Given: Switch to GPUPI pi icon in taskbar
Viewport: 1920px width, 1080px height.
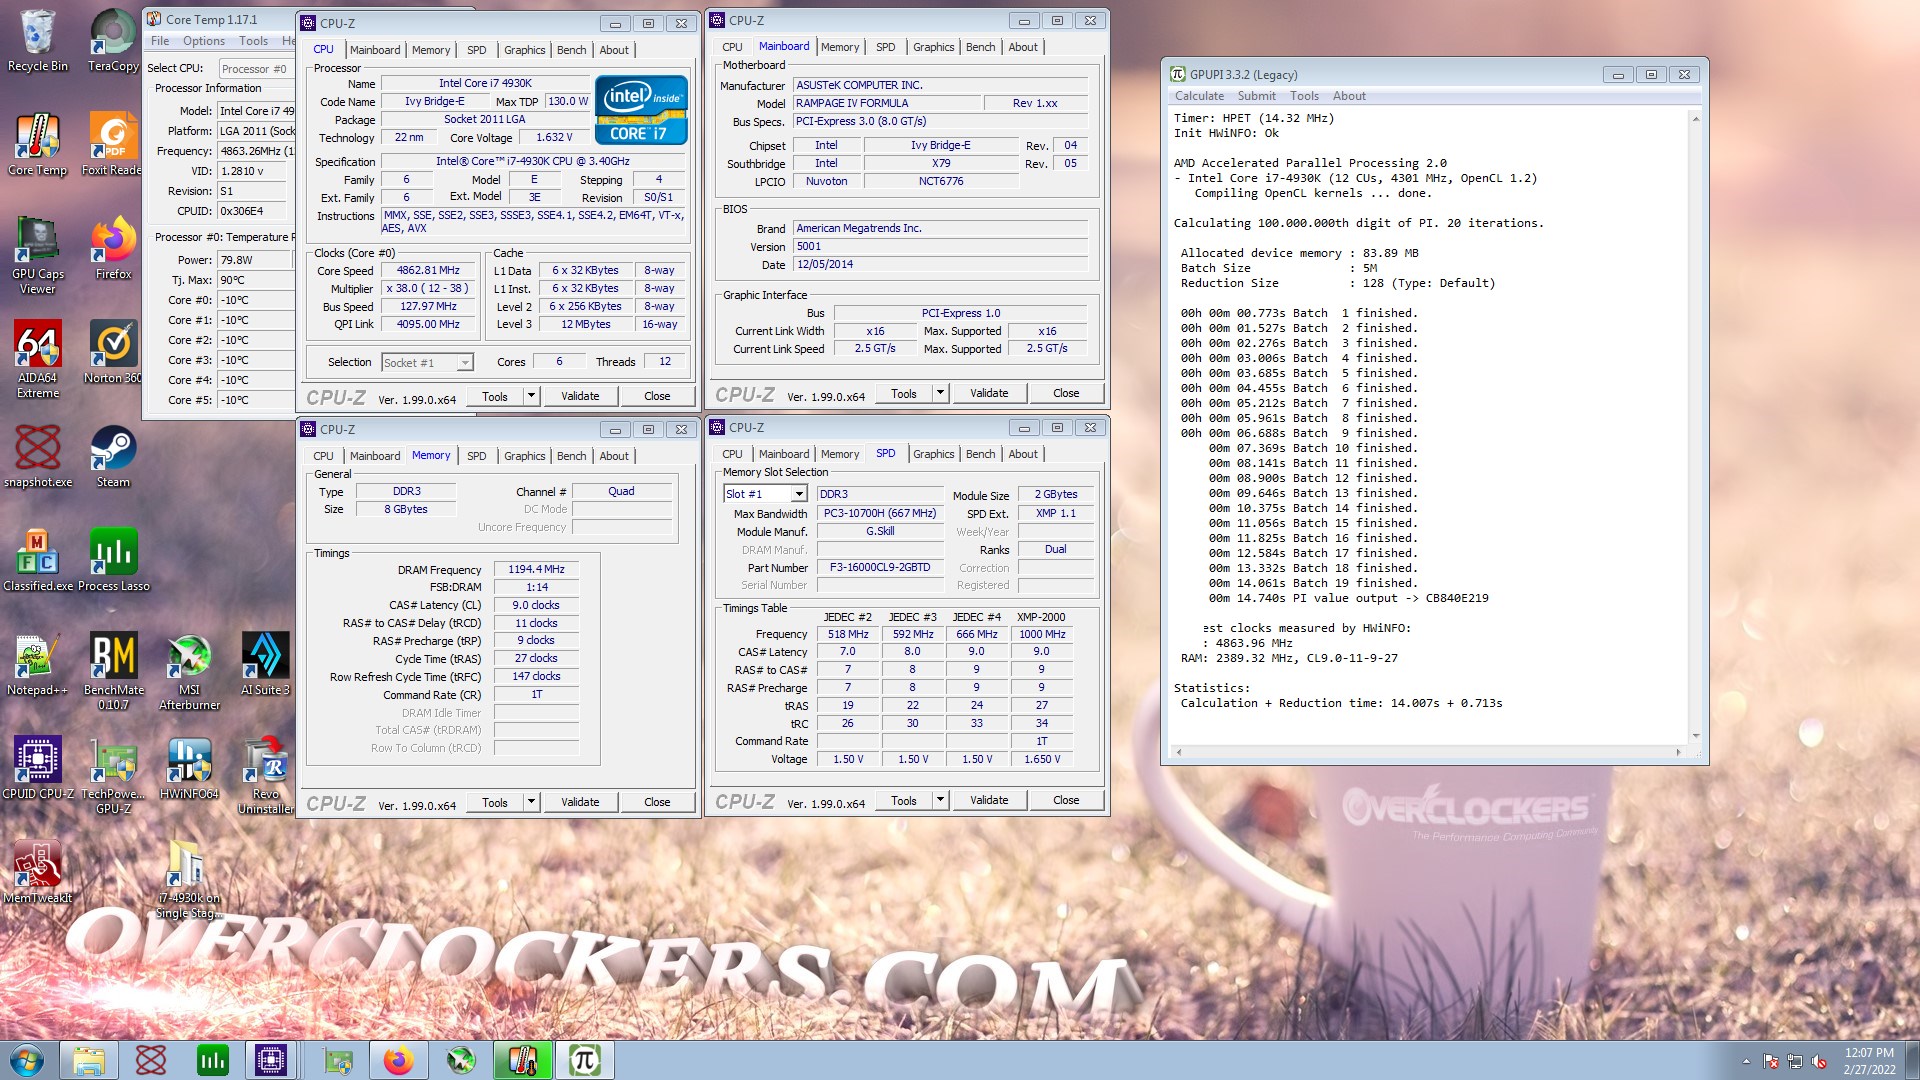Looking at the screenshot, I should (x=585, y=1060).
